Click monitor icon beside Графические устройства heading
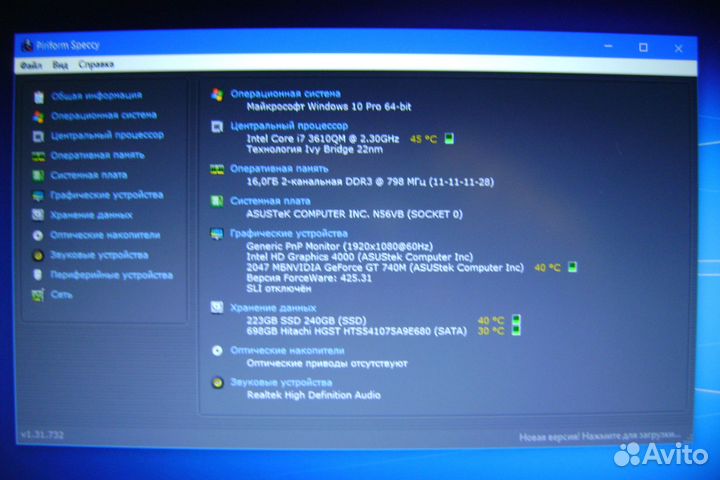This screenshot has width=720, height=480. pyautogui.click(x=217, y=234)
